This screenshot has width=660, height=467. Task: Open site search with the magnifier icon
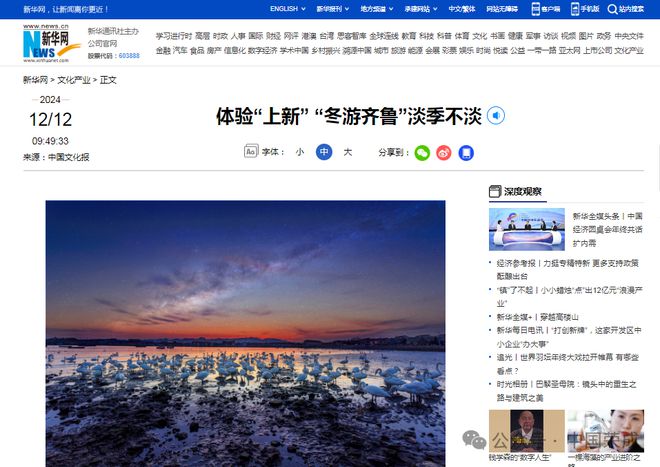(612, 9)
